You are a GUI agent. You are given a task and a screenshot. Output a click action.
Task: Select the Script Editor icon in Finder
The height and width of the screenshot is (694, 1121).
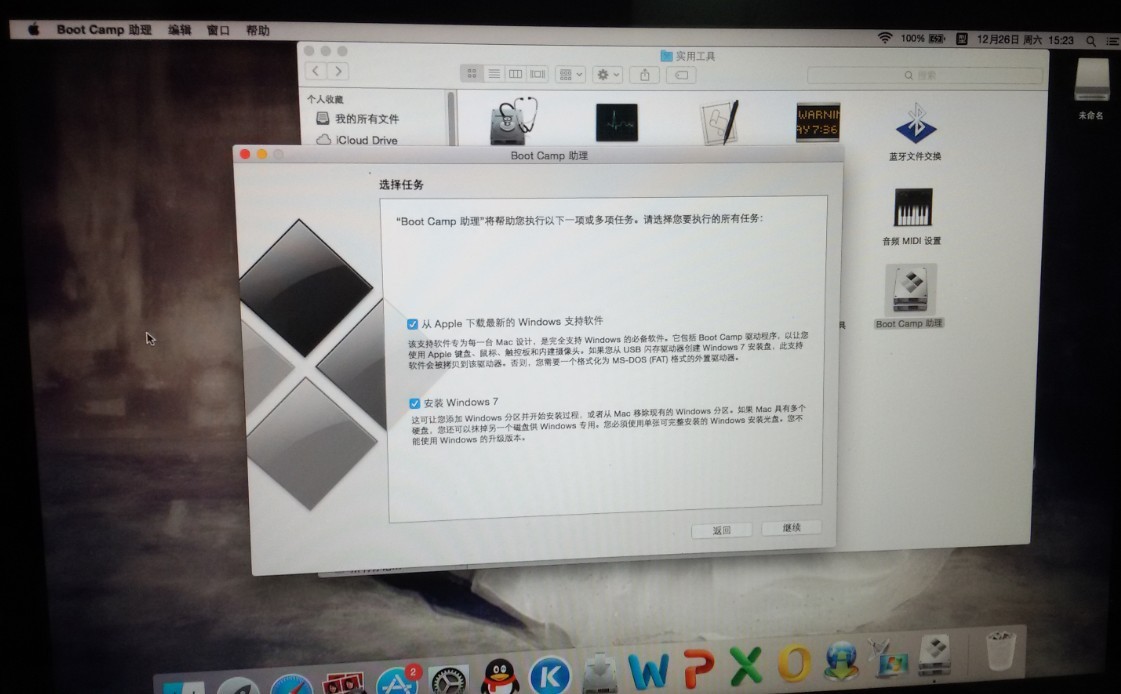719,122
